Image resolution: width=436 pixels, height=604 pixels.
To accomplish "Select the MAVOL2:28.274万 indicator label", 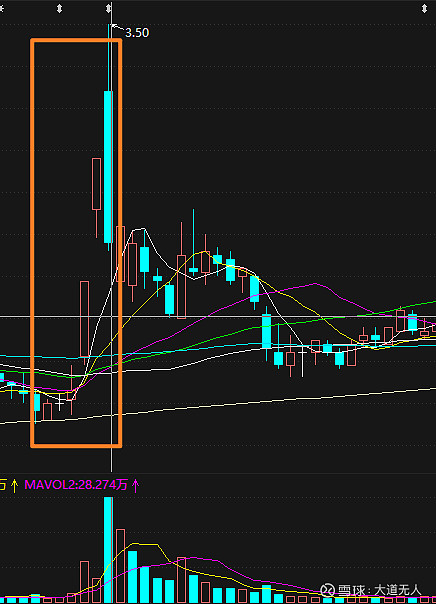I will 76,485.
